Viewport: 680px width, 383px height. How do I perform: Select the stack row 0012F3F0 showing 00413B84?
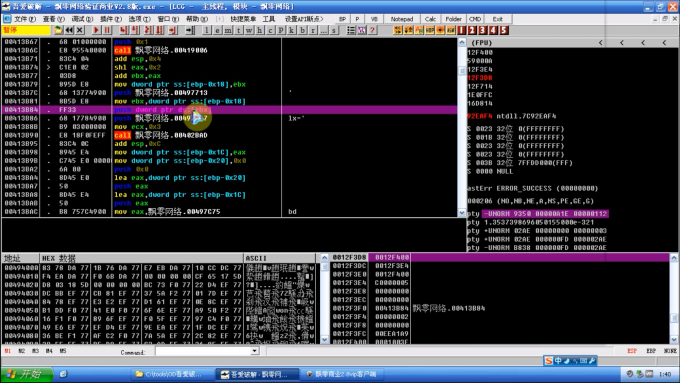(x=499, y=308)
